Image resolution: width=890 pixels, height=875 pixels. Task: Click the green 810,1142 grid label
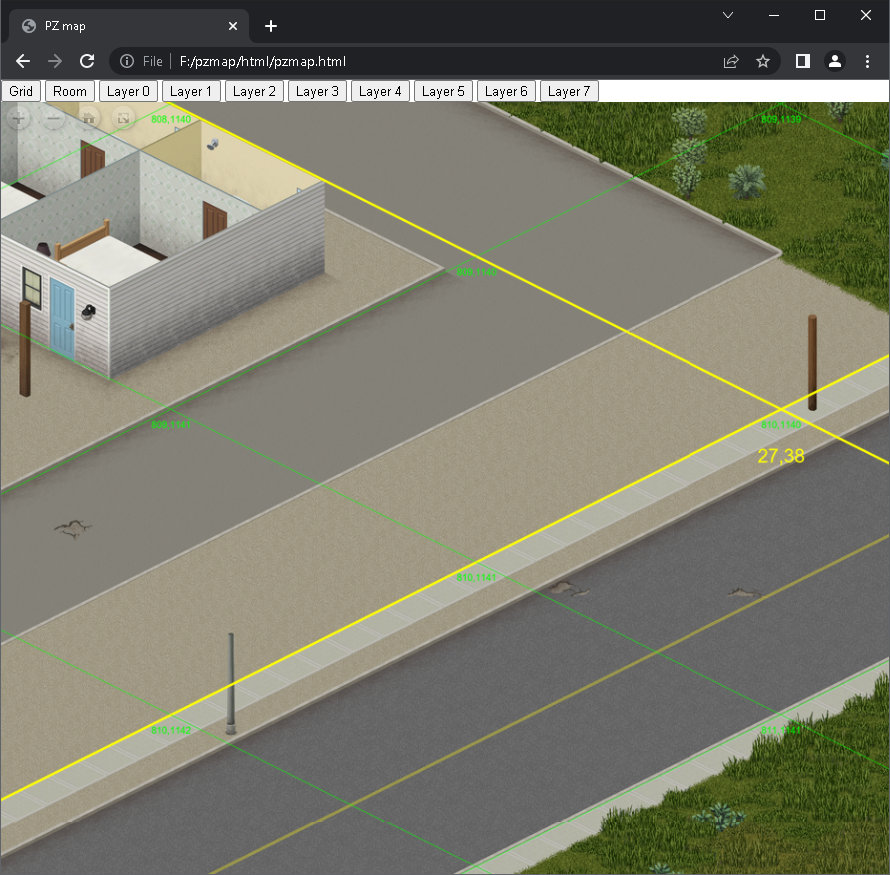click(x=171, y=730)
